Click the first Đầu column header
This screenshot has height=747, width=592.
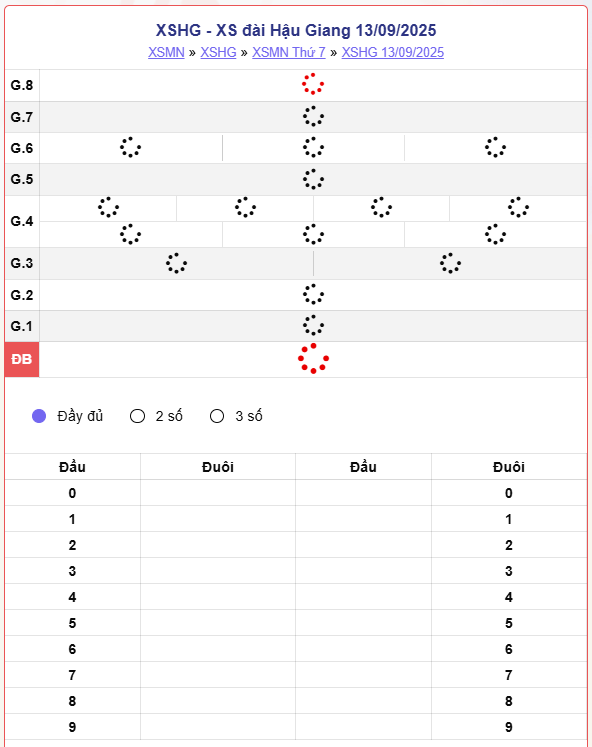pos(72,467)
